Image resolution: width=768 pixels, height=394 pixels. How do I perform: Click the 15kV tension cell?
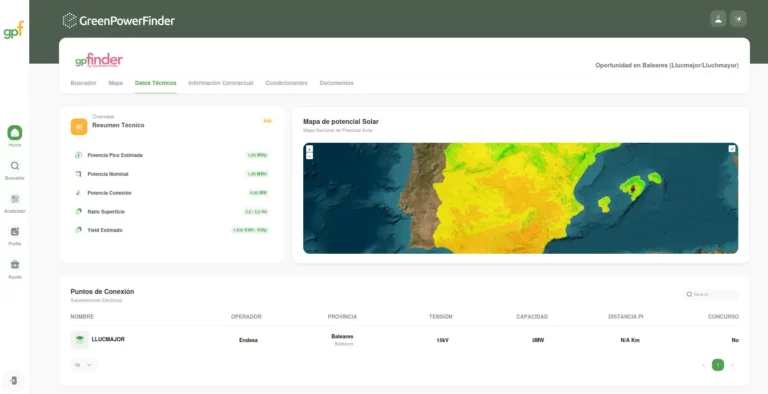(x=442, y=340)
